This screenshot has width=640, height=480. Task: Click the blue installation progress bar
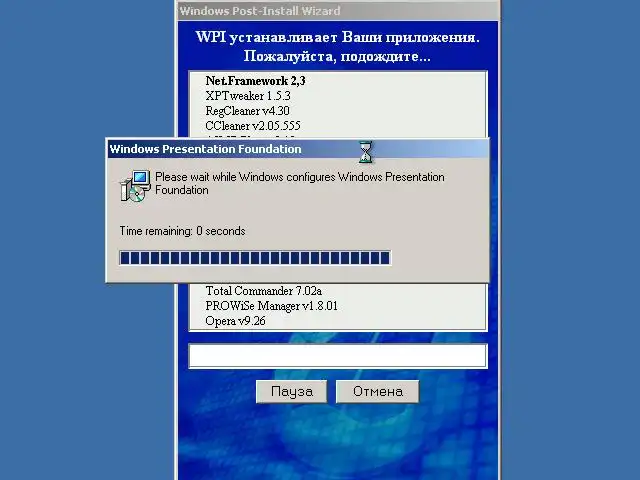(x=255, y=258)
